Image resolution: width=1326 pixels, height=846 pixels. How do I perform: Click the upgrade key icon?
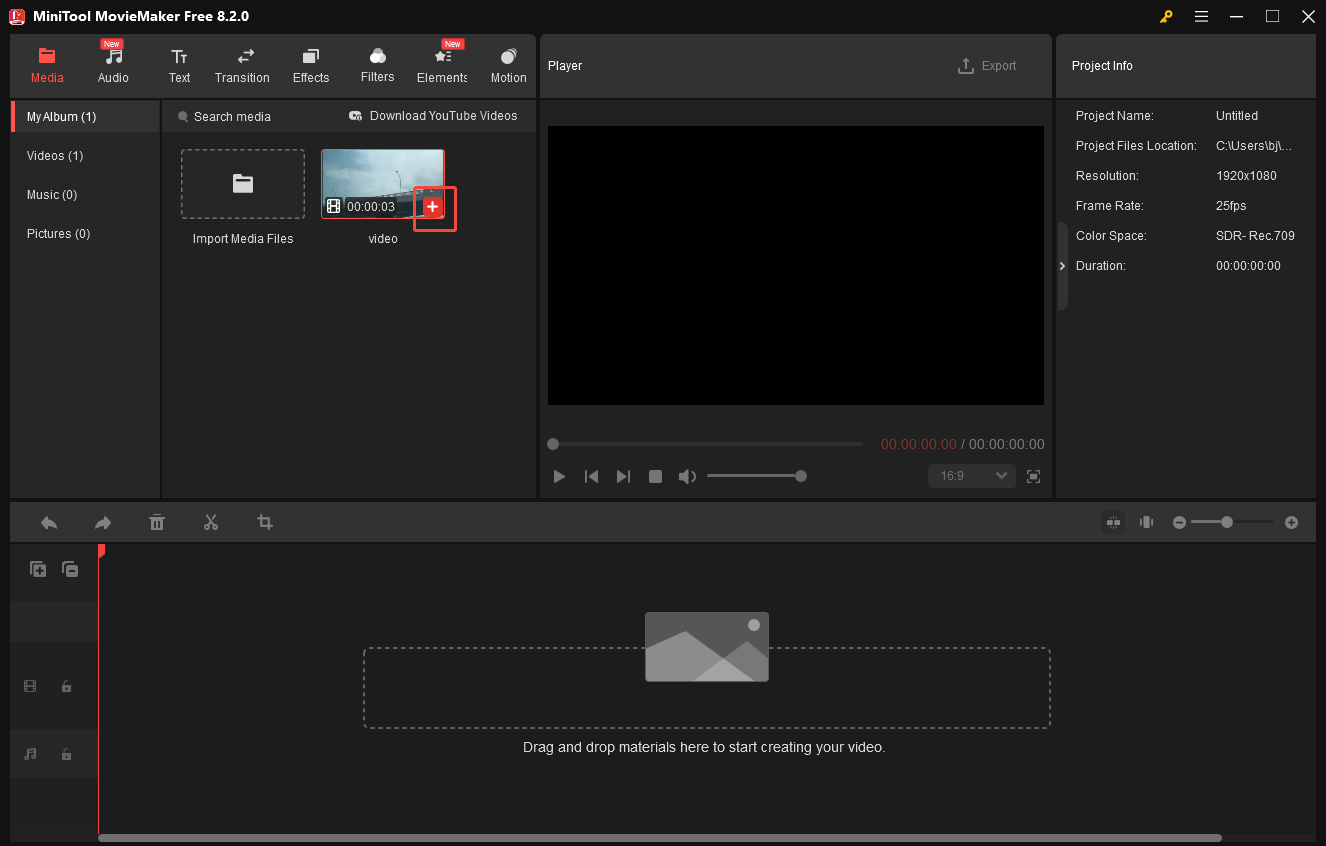[x=1166, y=16]
